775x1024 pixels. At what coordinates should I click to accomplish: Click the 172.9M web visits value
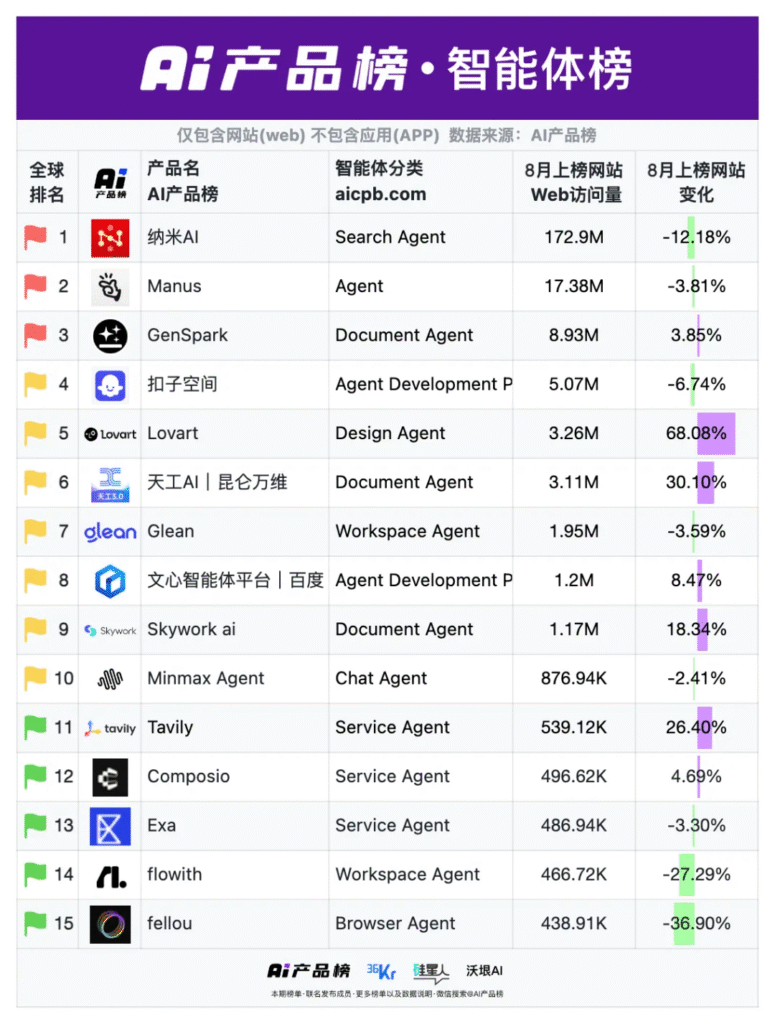pyautogui.click(x=574, y=238)
